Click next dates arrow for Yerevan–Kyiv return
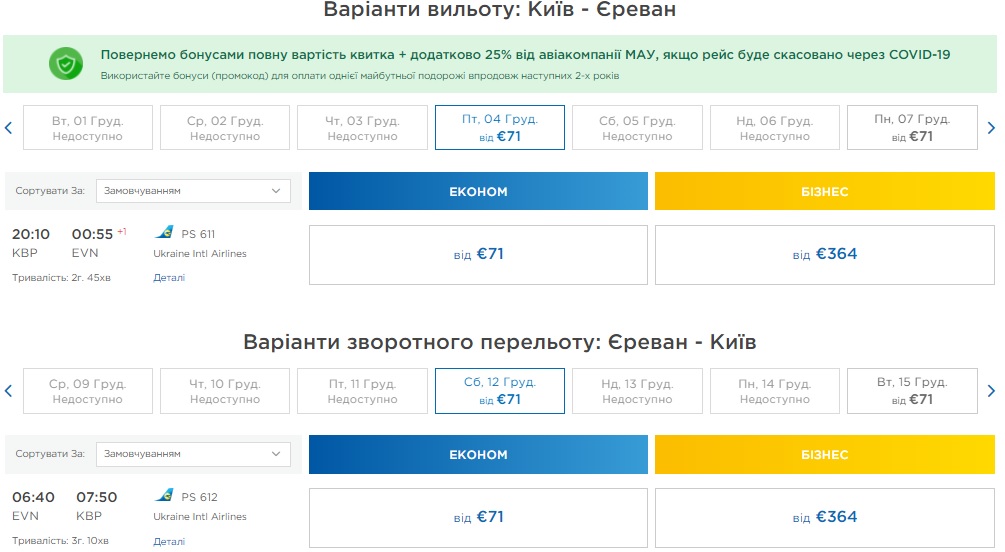This screenshot has height=552, width=1005. point(991,390)
